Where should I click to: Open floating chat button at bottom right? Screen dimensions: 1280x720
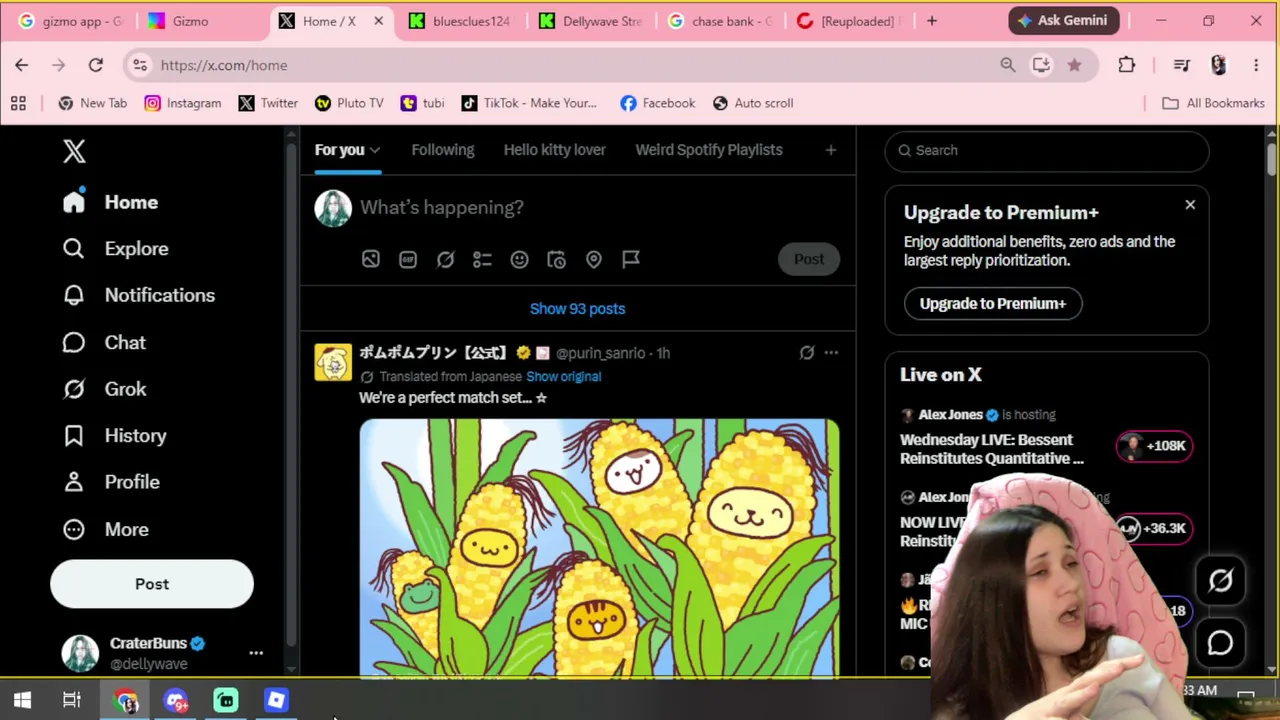click(1220, 643)
